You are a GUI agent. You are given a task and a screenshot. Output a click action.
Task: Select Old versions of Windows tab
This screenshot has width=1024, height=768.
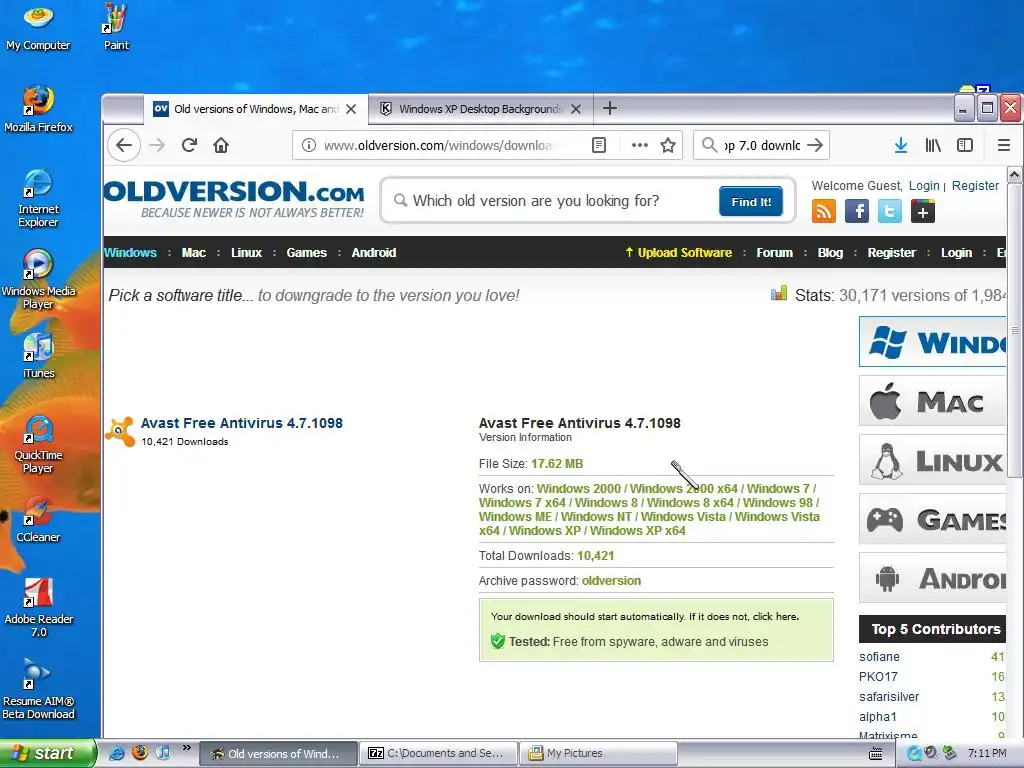(x=255, y=109)
